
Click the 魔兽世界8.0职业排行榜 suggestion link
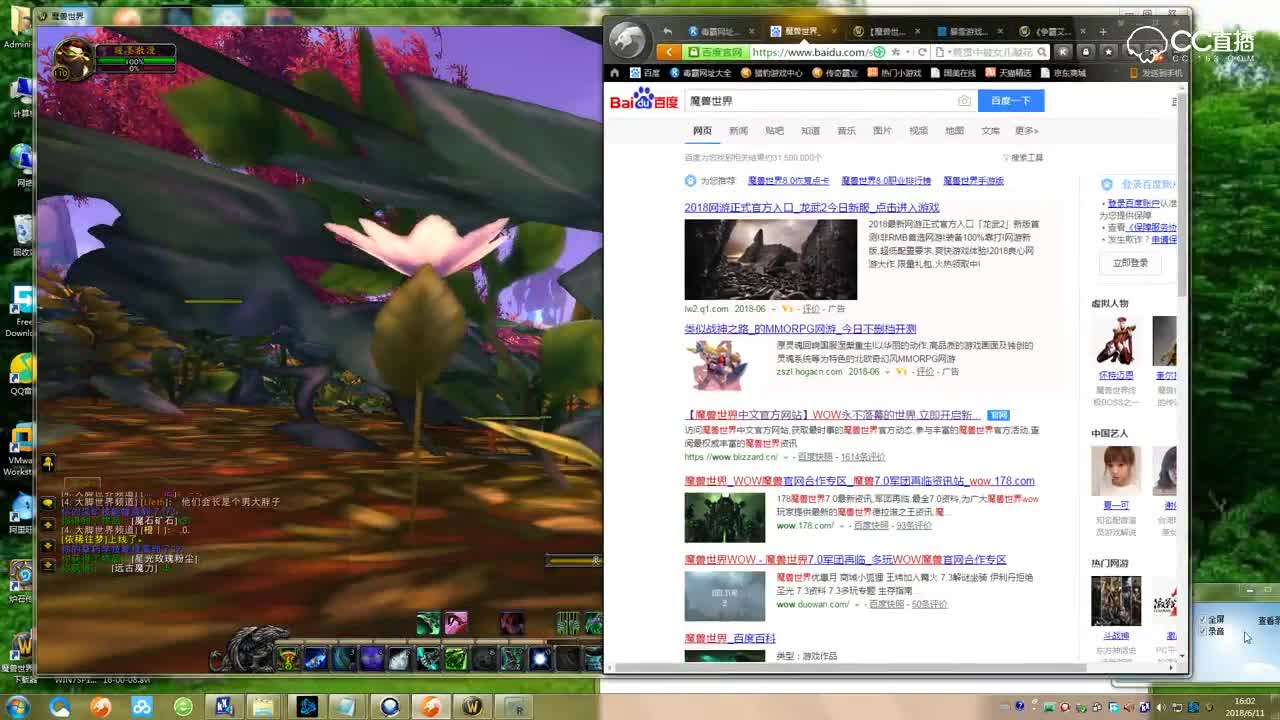[x=886, y=181]
